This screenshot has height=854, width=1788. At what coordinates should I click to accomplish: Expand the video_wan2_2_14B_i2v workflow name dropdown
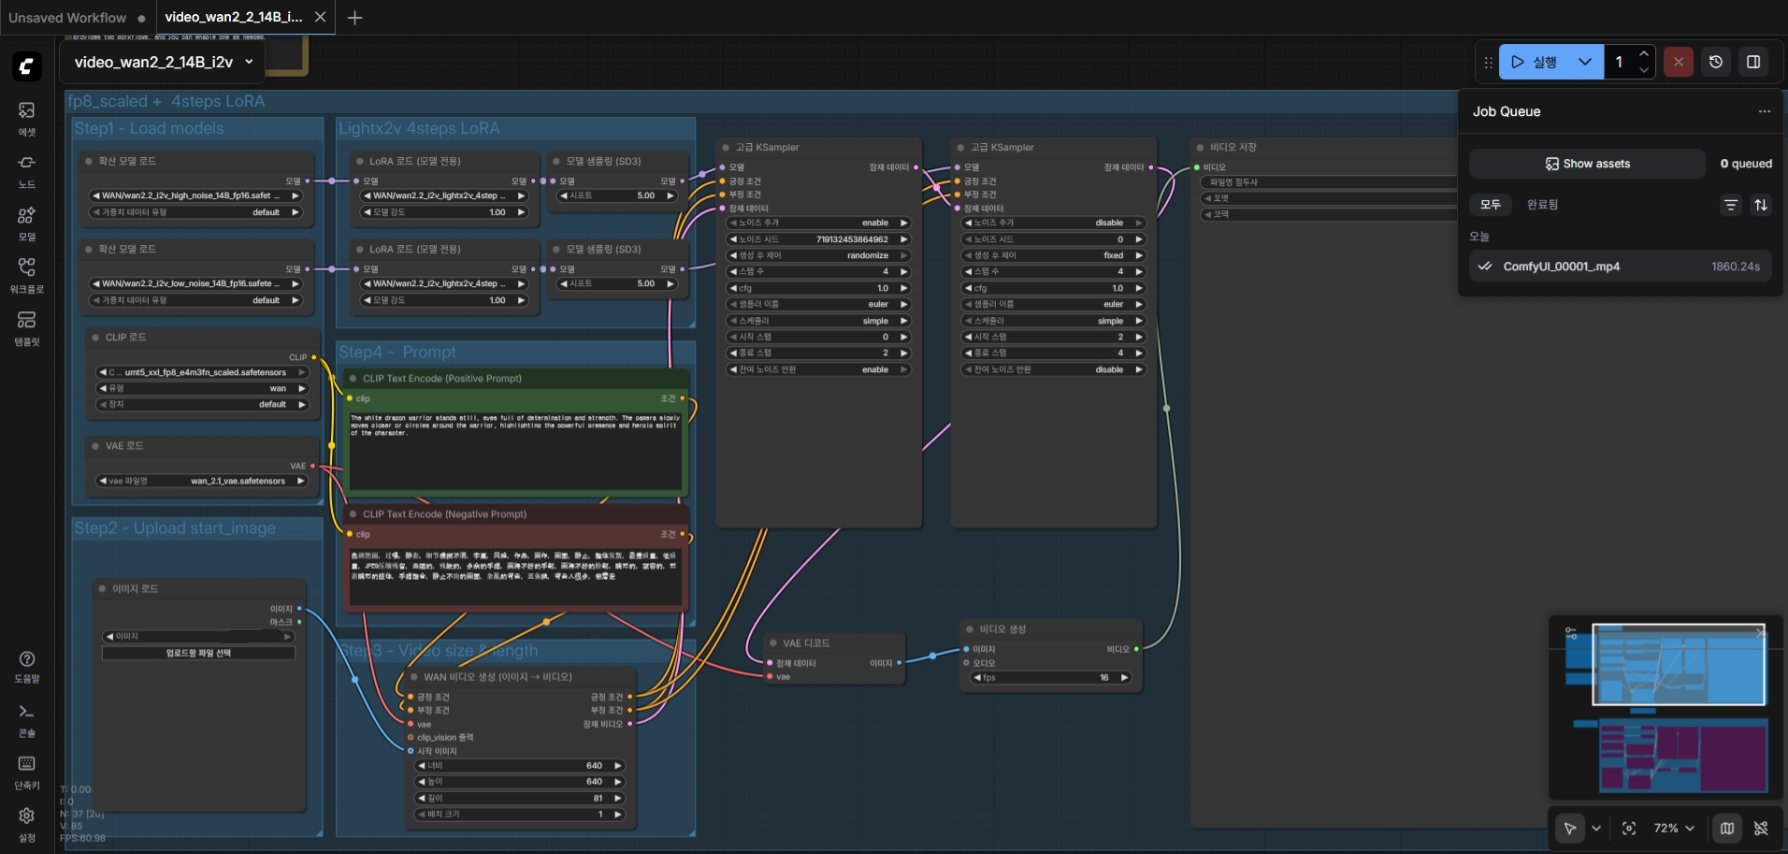(249, 62)
